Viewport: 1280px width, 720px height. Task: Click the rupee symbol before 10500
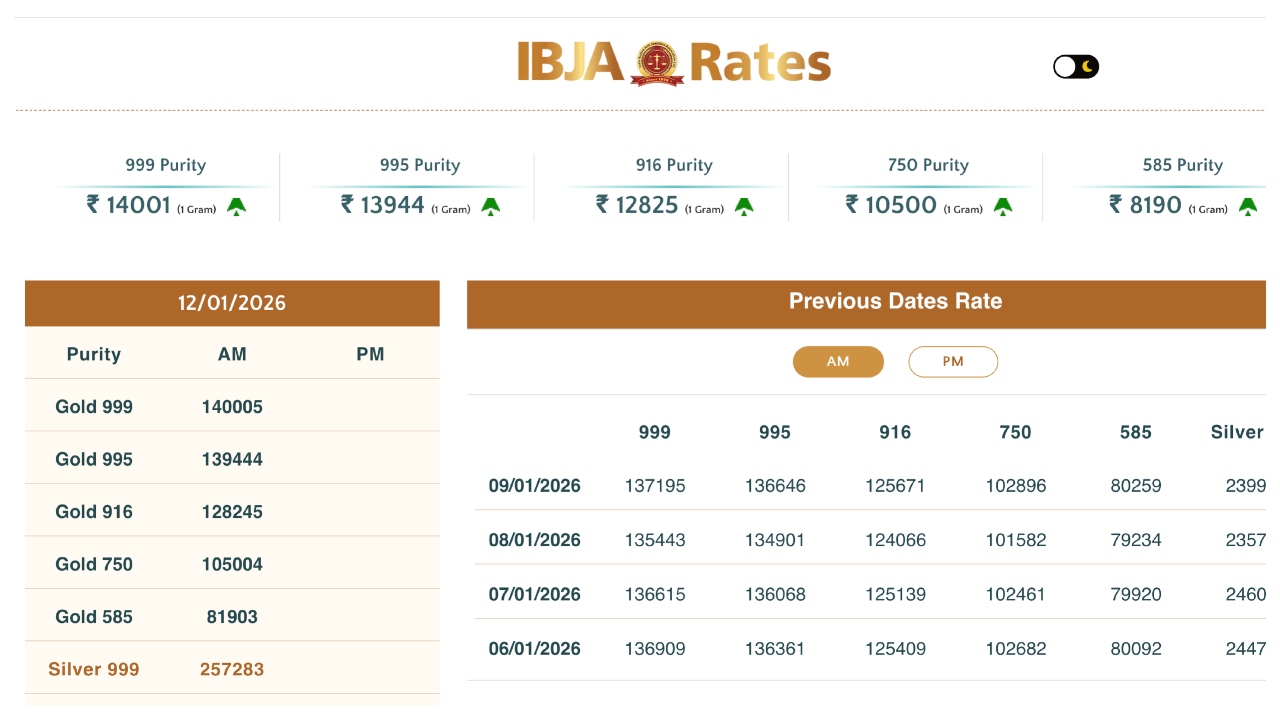(852, 204)
